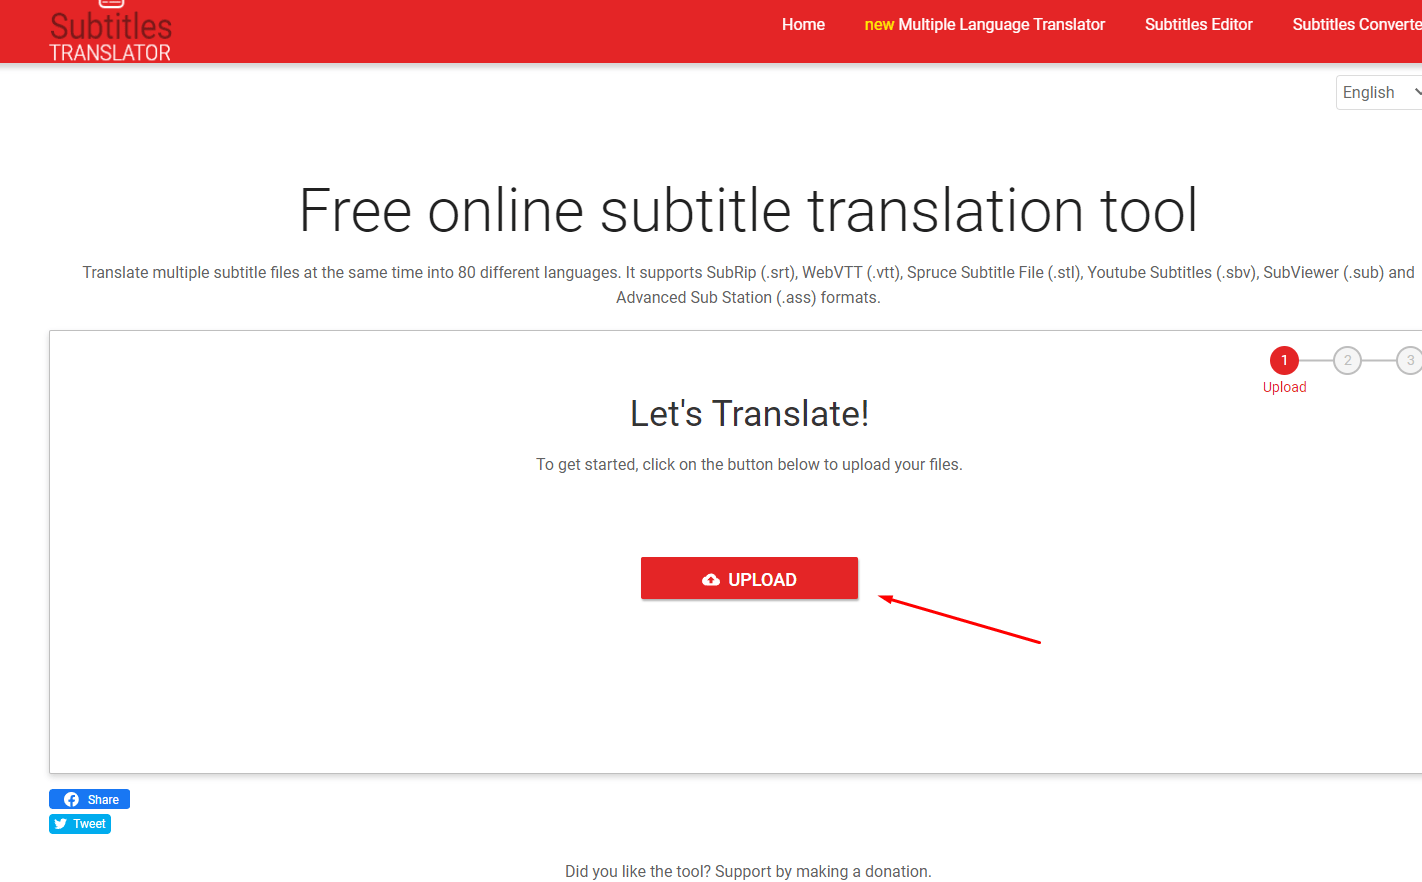The width and height of the screenshot is (1422, 882).
Task: Click the 'Free online subtitle translation tool' title
Action: click(748, 210)
